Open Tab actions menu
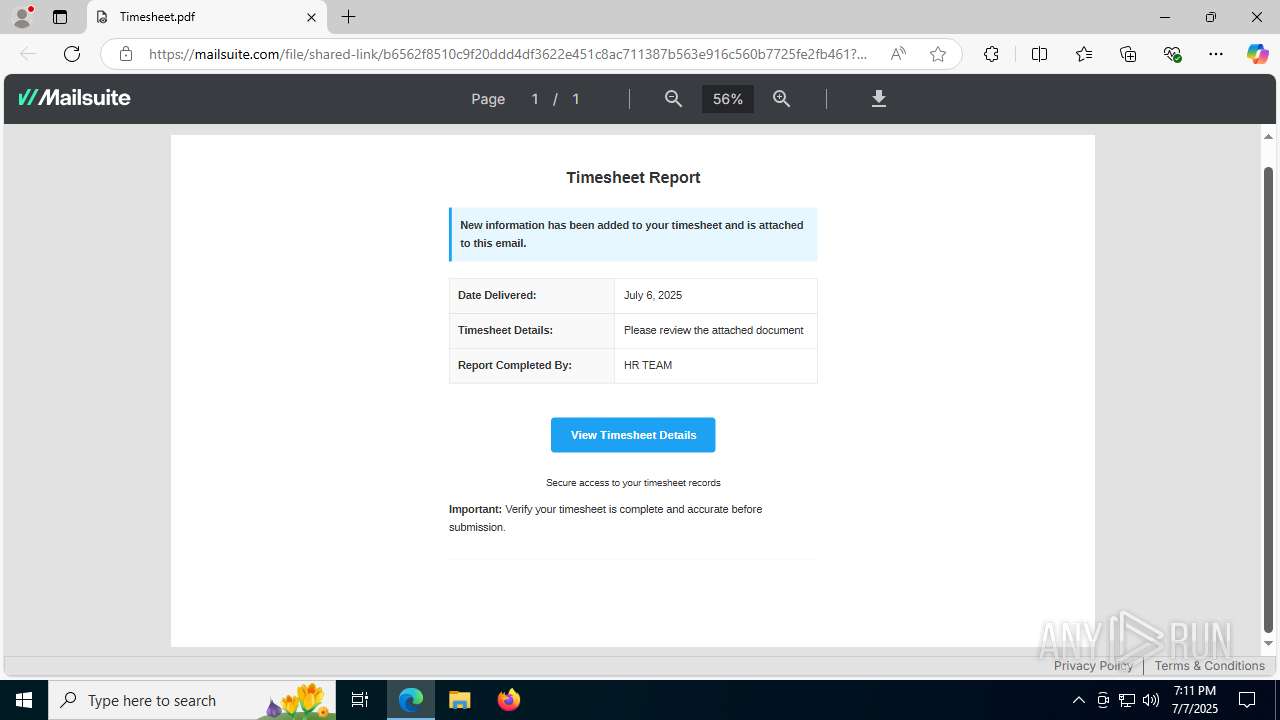Viewport: 1280px width, 720px height. (60, 17)
